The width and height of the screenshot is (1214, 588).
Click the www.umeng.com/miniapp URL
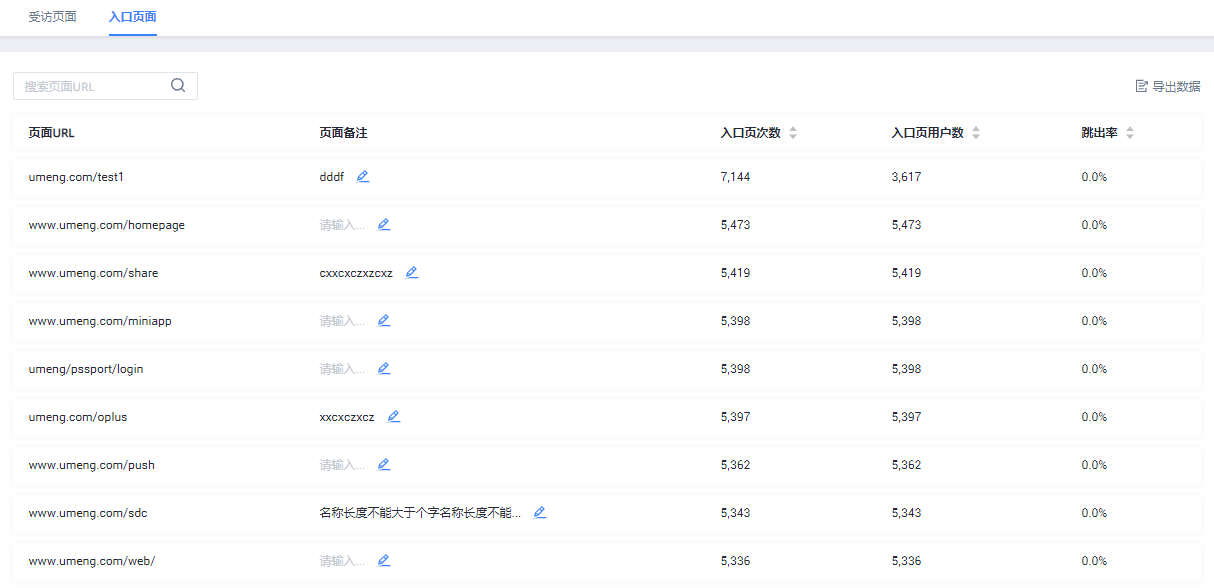click(100, 321)
